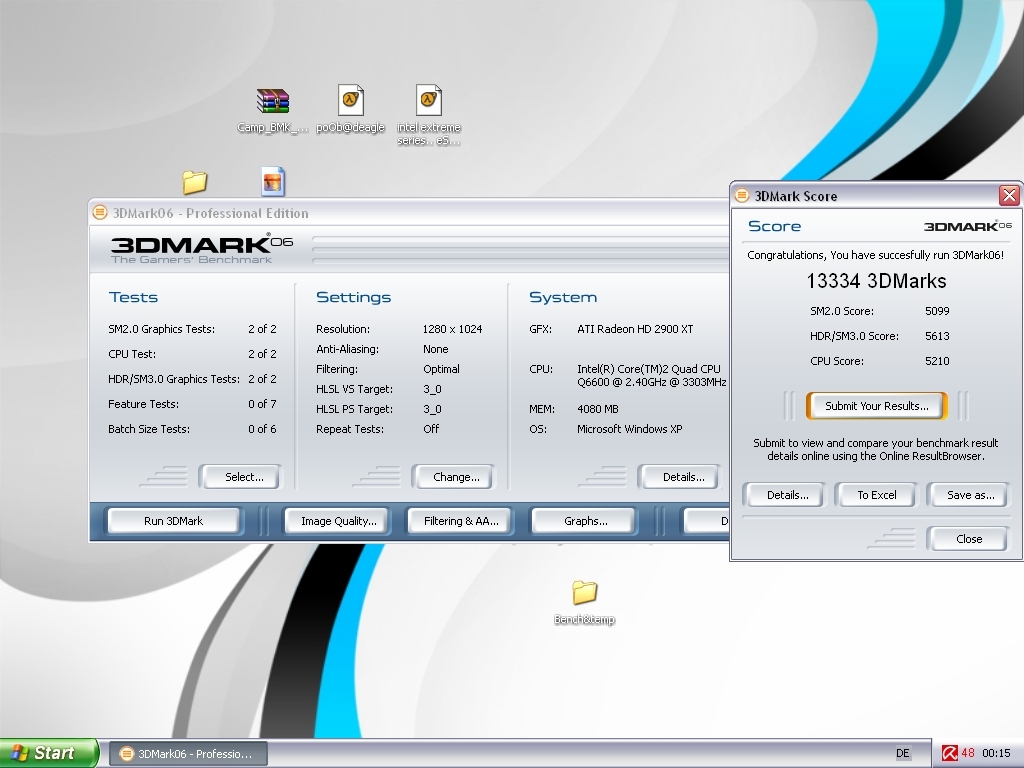Image resolution: width=1024 pixels, height=768 pixels.
Task: Select the intel extreme series demo file icon
Action: 429,101
